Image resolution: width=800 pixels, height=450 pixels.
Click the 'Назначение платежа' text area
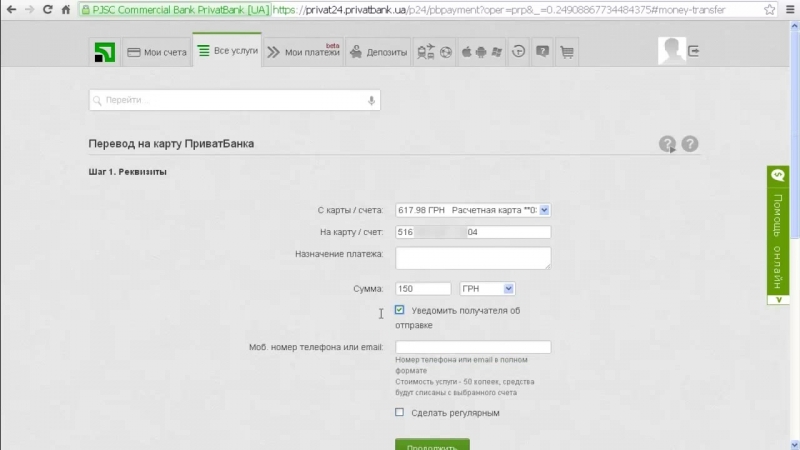coord(473,258)
